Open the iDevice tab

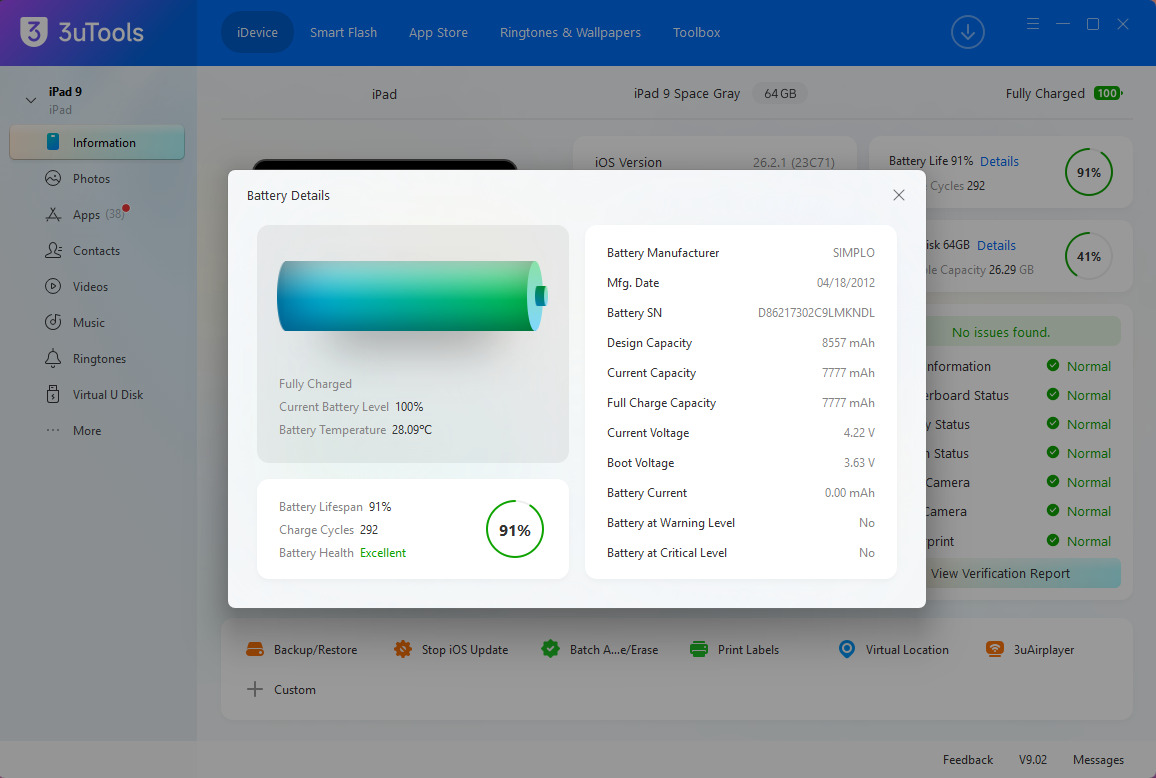(x=257, y=32)
